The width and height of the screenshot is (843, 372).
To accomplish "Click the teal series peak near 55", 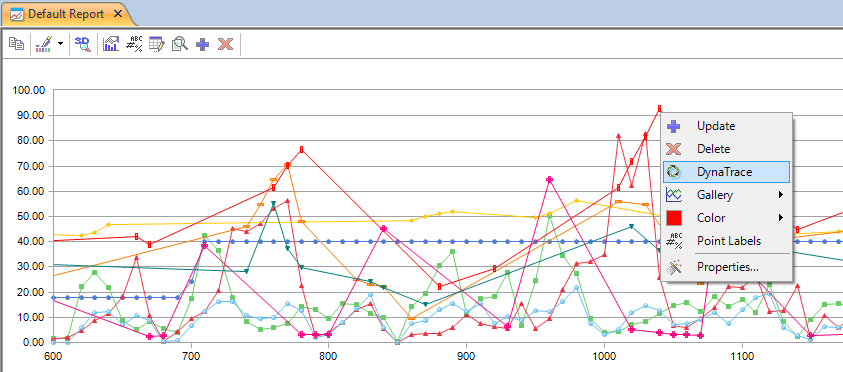I will (x=274, y=204).
